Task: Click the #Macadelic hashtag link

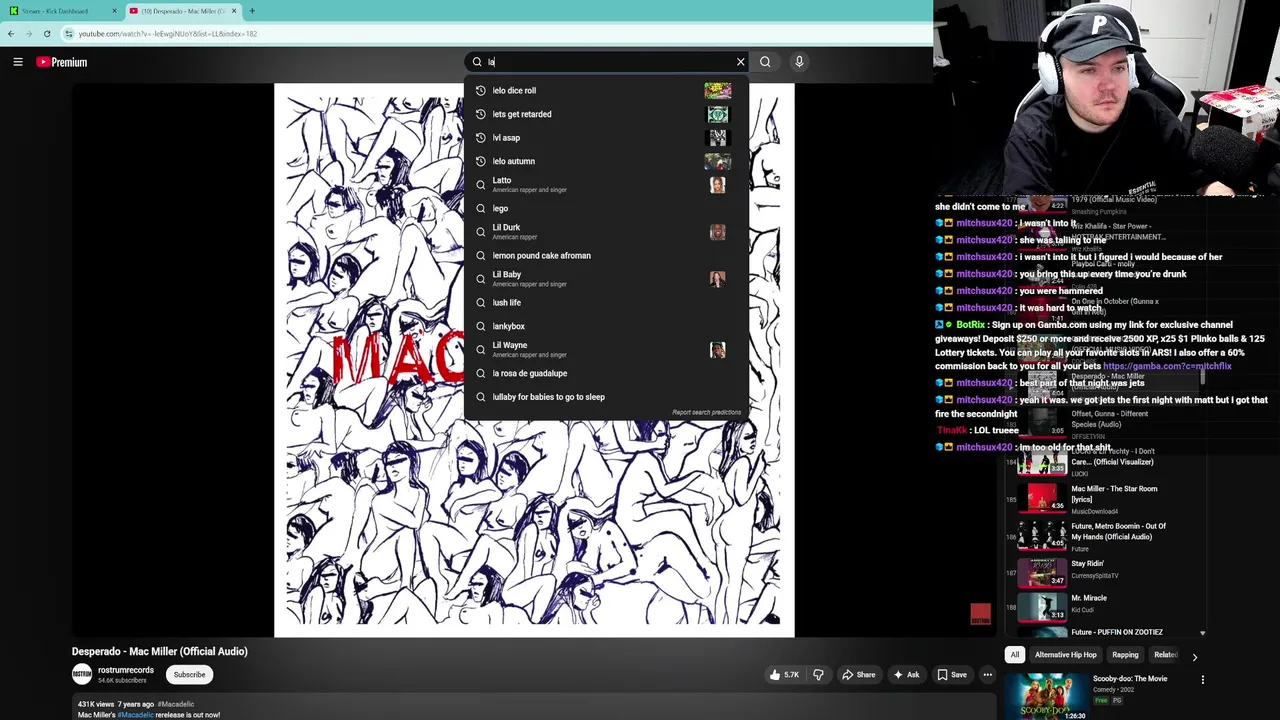Action: point(135,715)
